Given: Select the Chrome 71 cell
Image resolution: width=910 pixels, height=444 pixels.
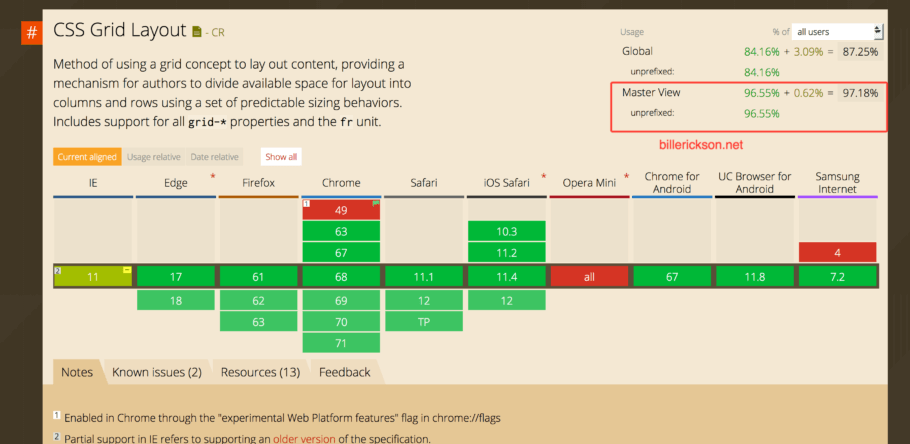Looking at the screenshot, I should [341, 343].
